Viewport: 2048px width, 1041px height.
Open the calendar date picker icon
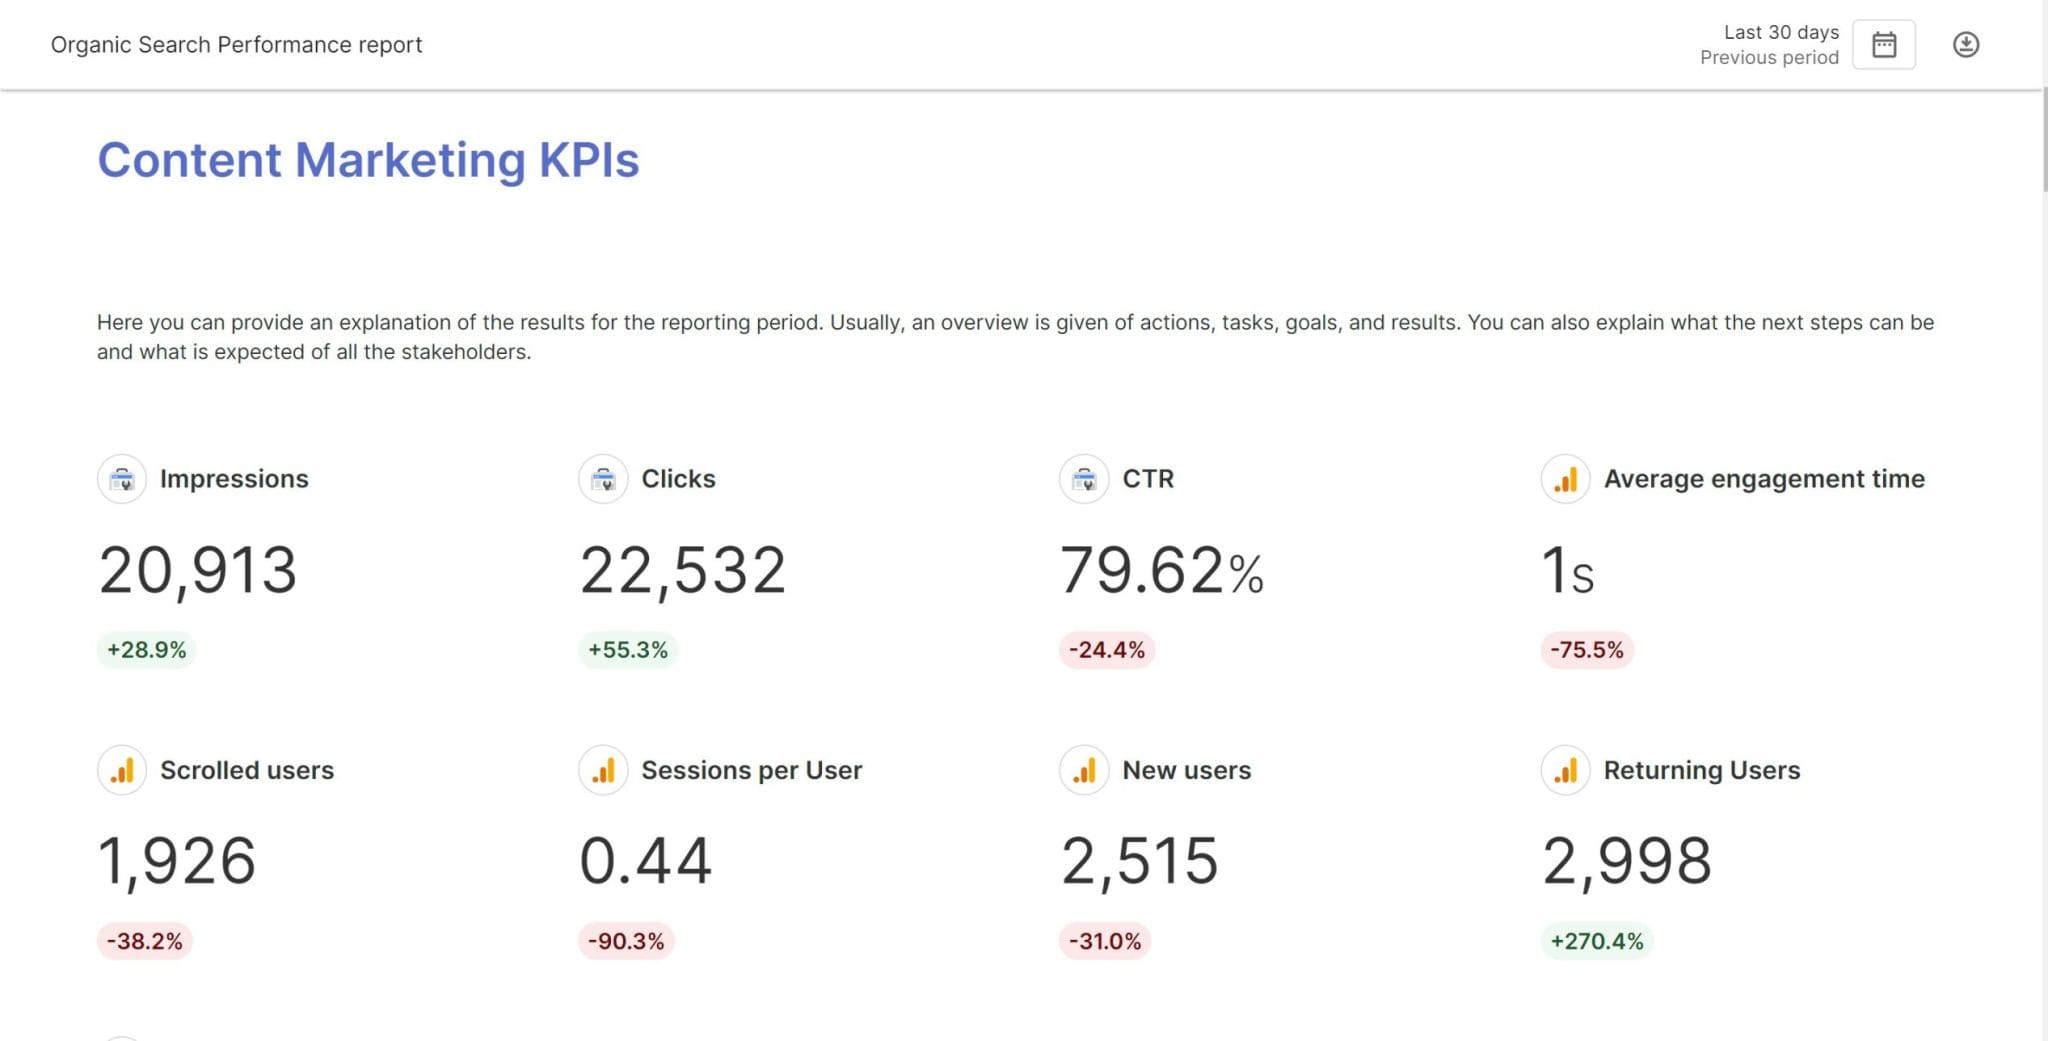point(1885,44)
